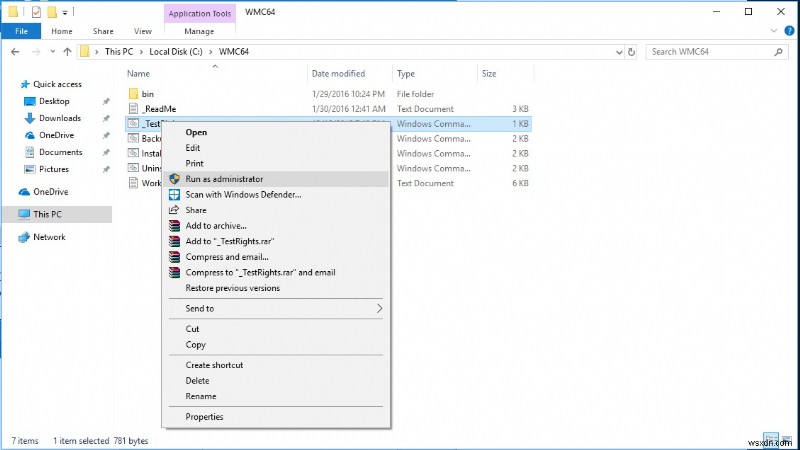
Task: Click the chevron after This PC in path
Action: [141, 52]
